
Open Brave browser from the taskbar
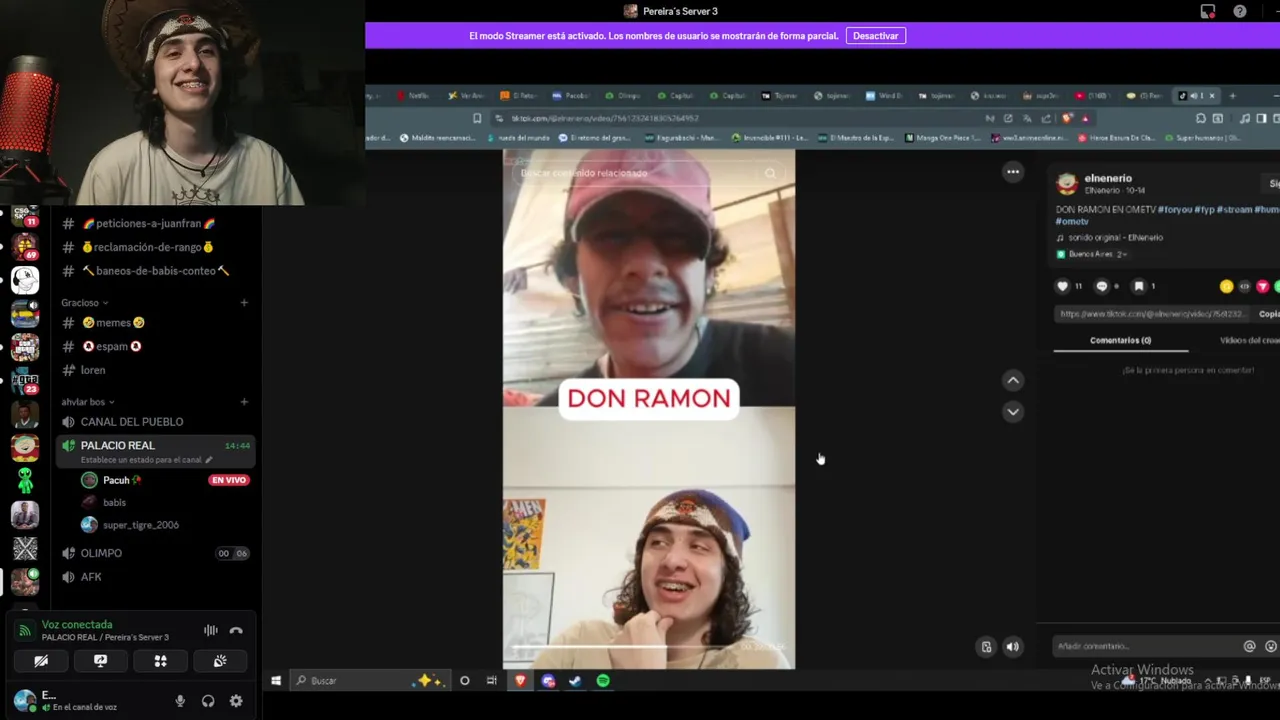[x=520, y=681]
